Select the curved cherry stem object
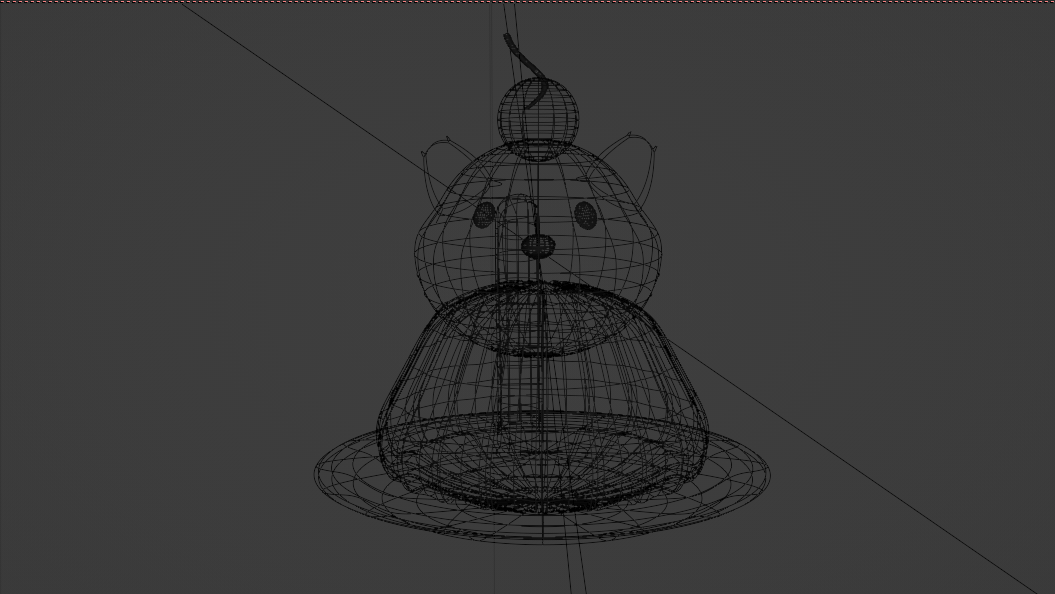This screenshot has width=1055, height=594. (525, 71)
